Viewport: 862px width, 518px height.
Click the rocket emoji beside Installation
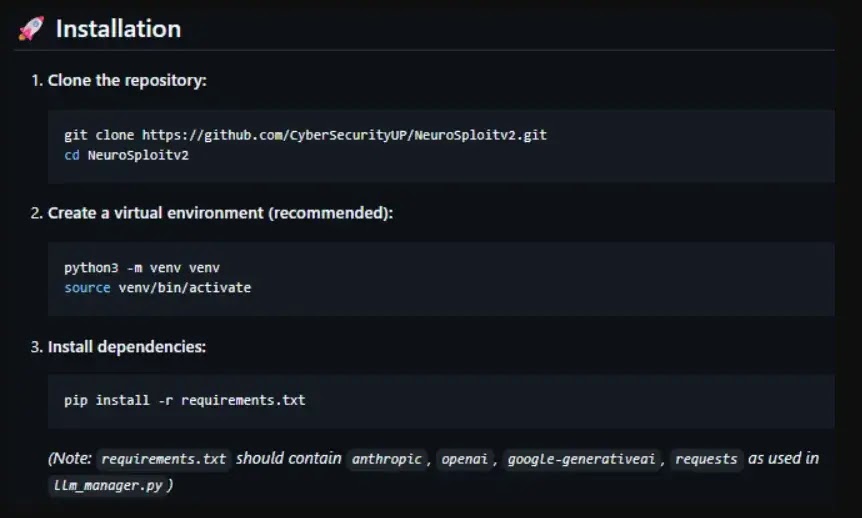(31, 29)
